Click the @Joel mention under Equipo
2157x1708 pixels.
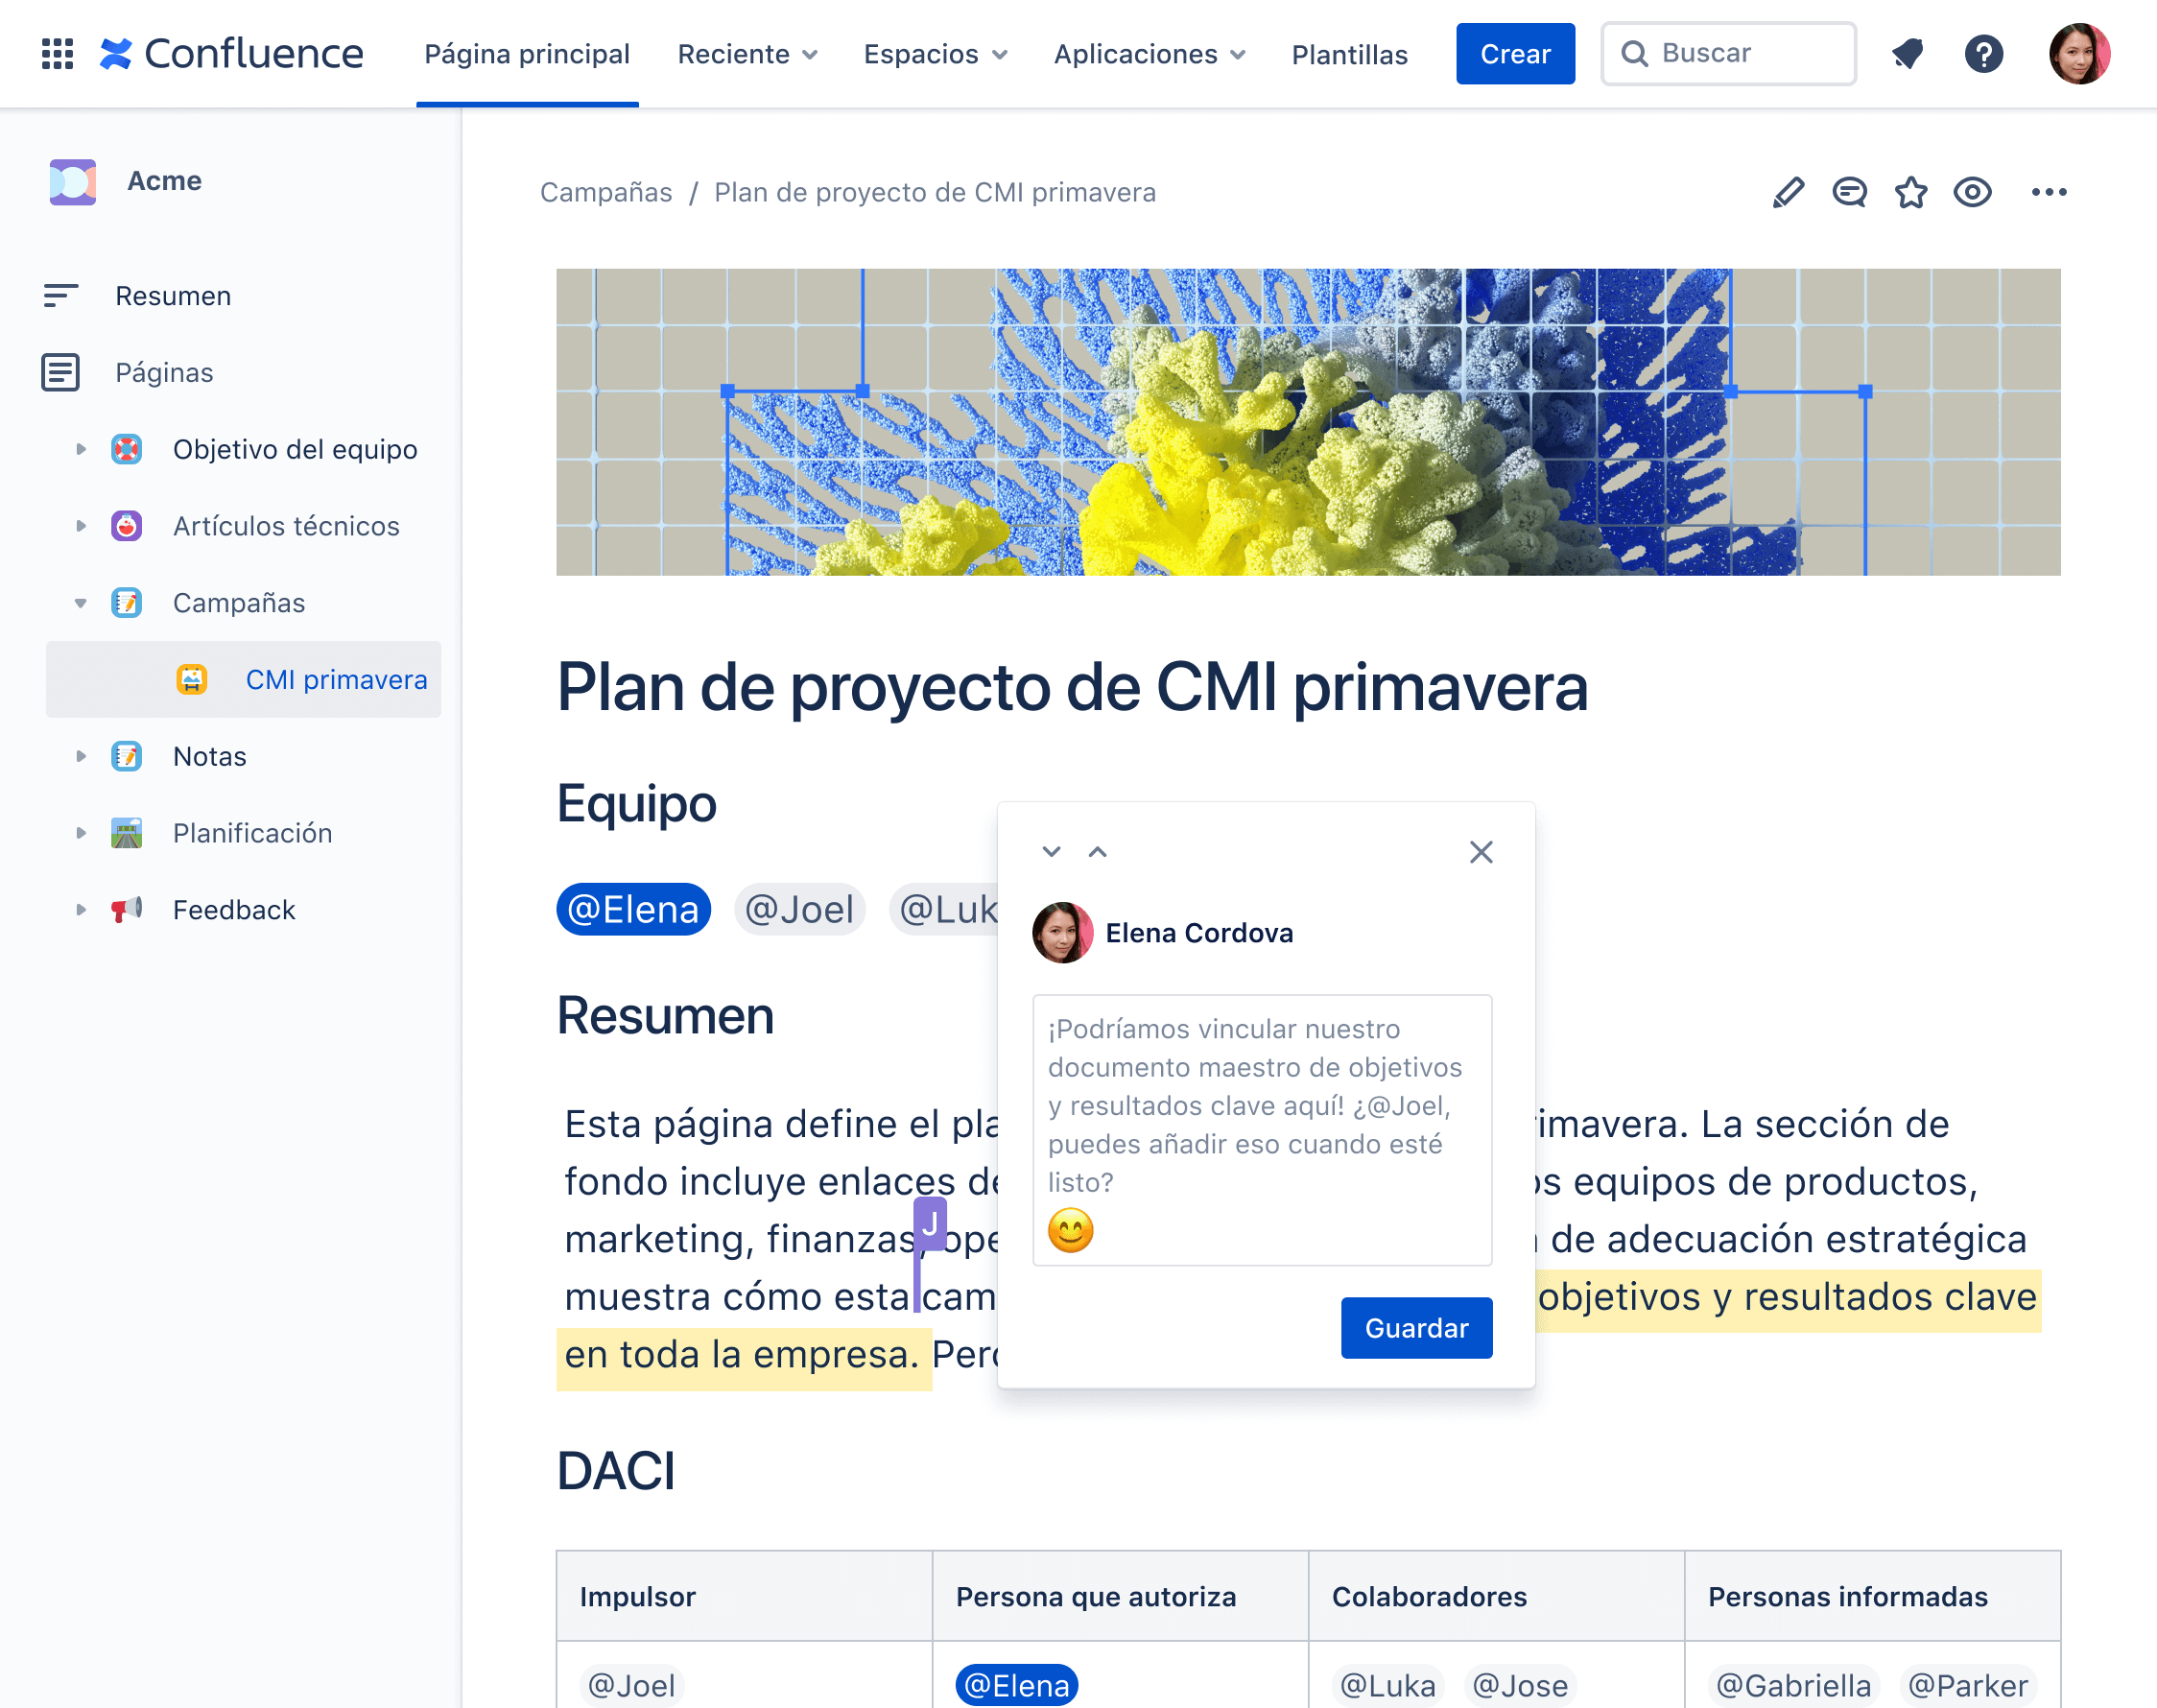tap(799, 909)
